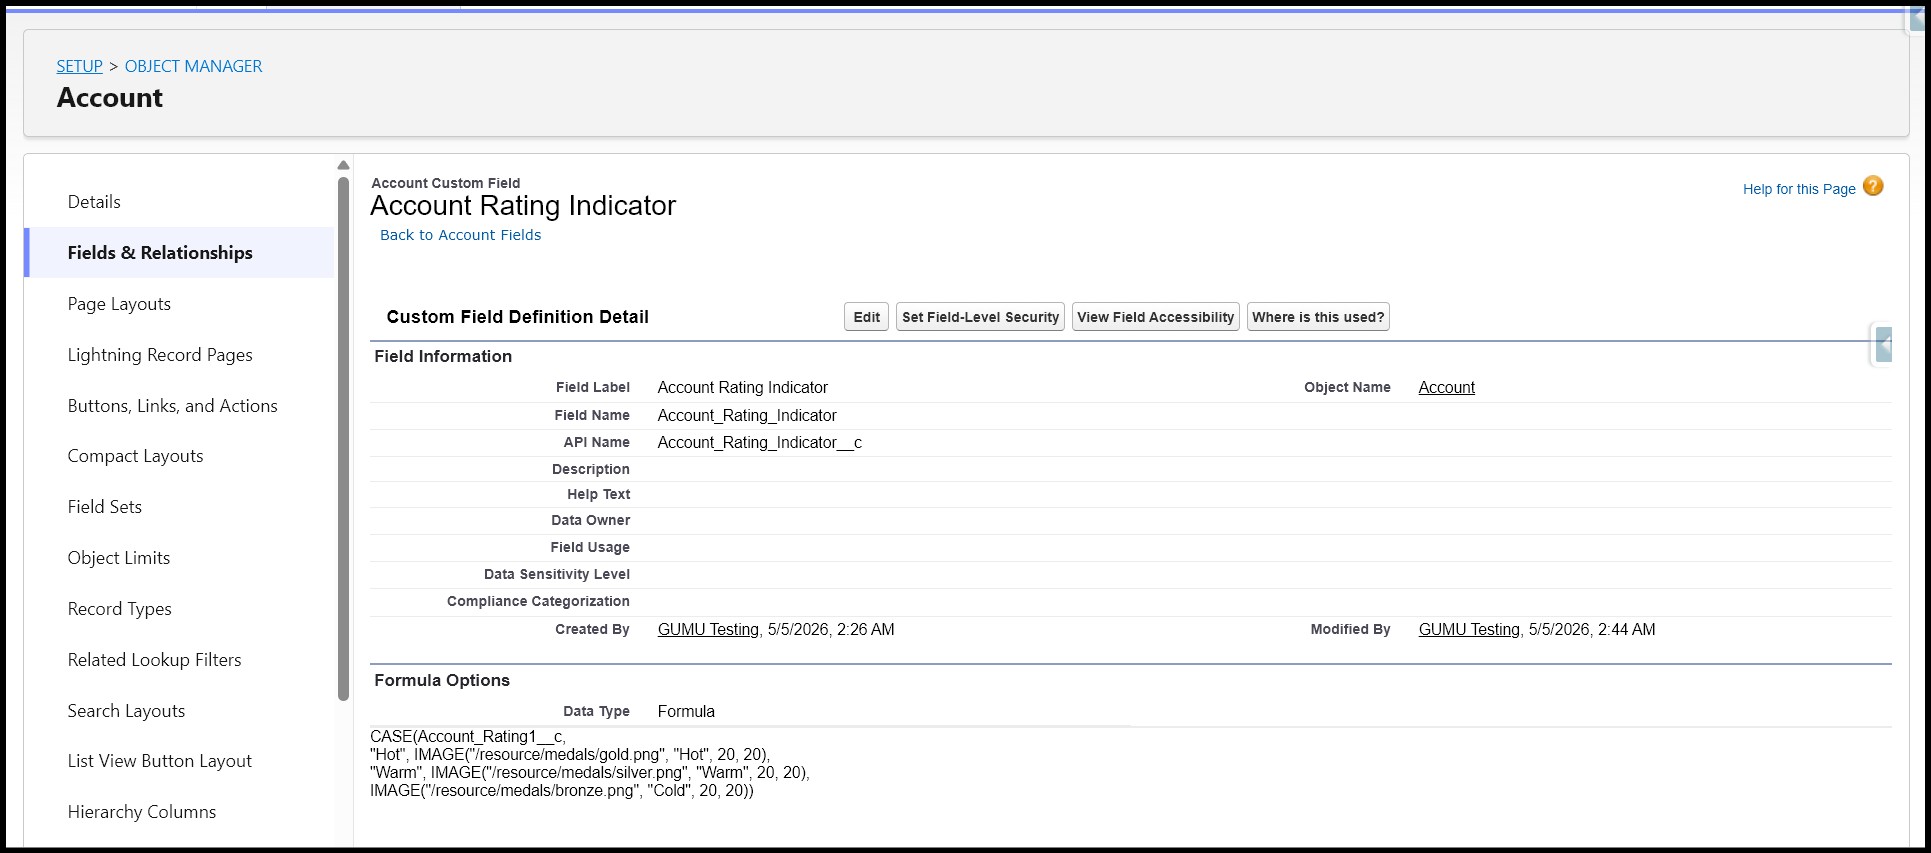Open Buttons, Links, and Actions

click(173, 406)
